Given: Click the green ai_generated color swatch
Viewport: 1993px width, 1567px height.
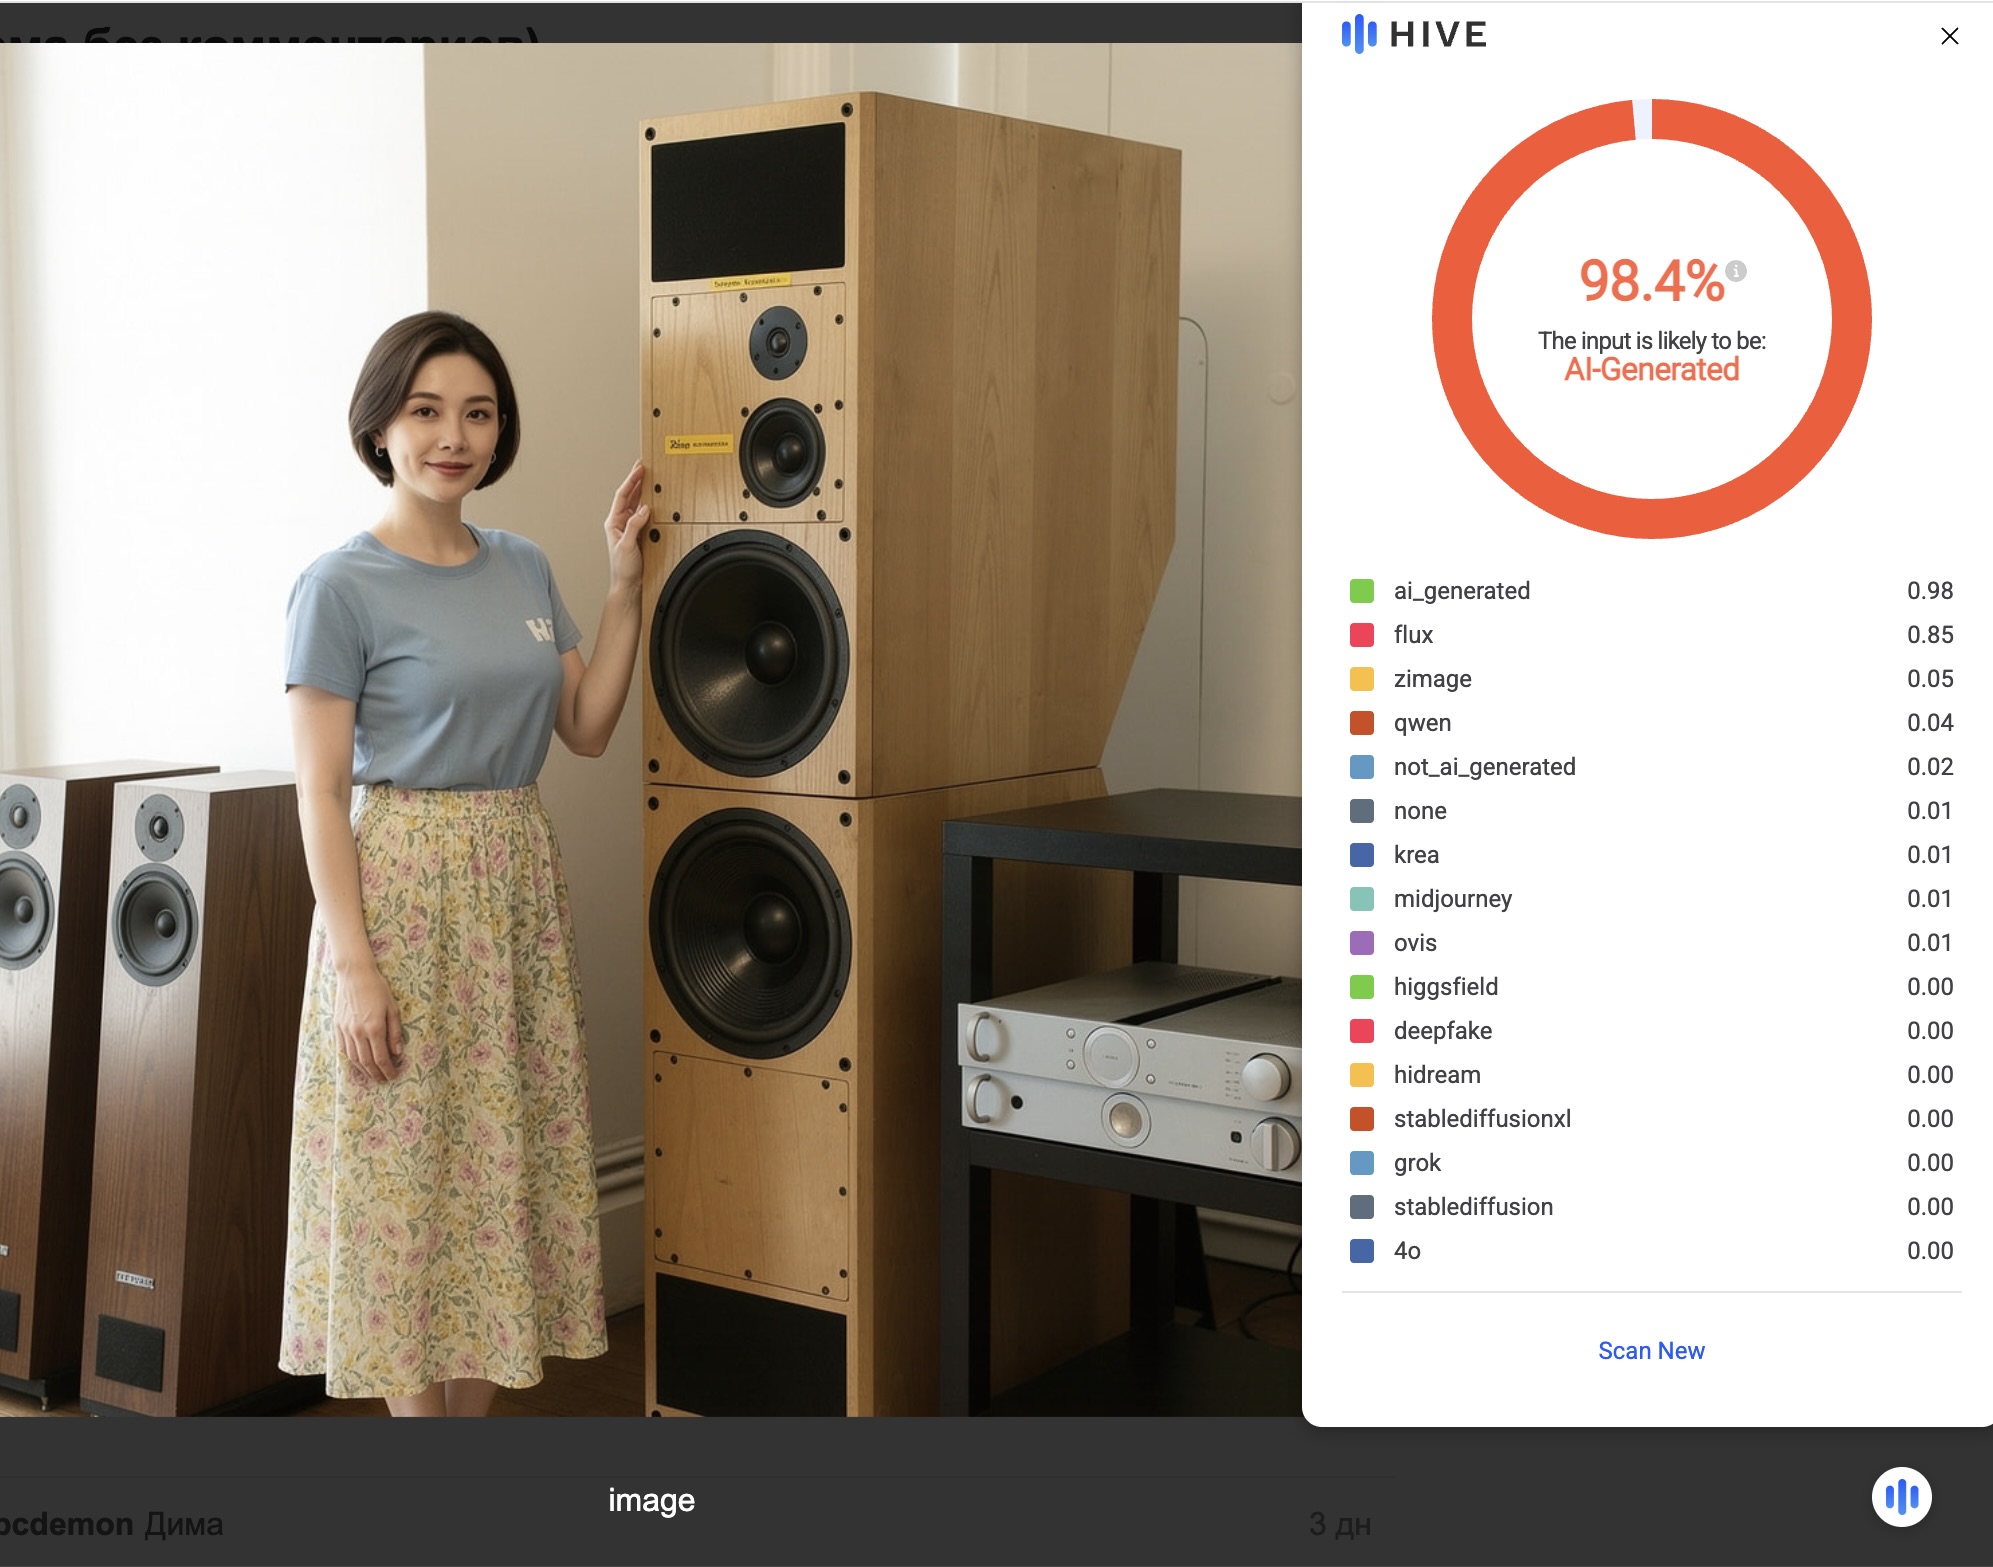Looking at the screenshot, I should coord(1361,591).
